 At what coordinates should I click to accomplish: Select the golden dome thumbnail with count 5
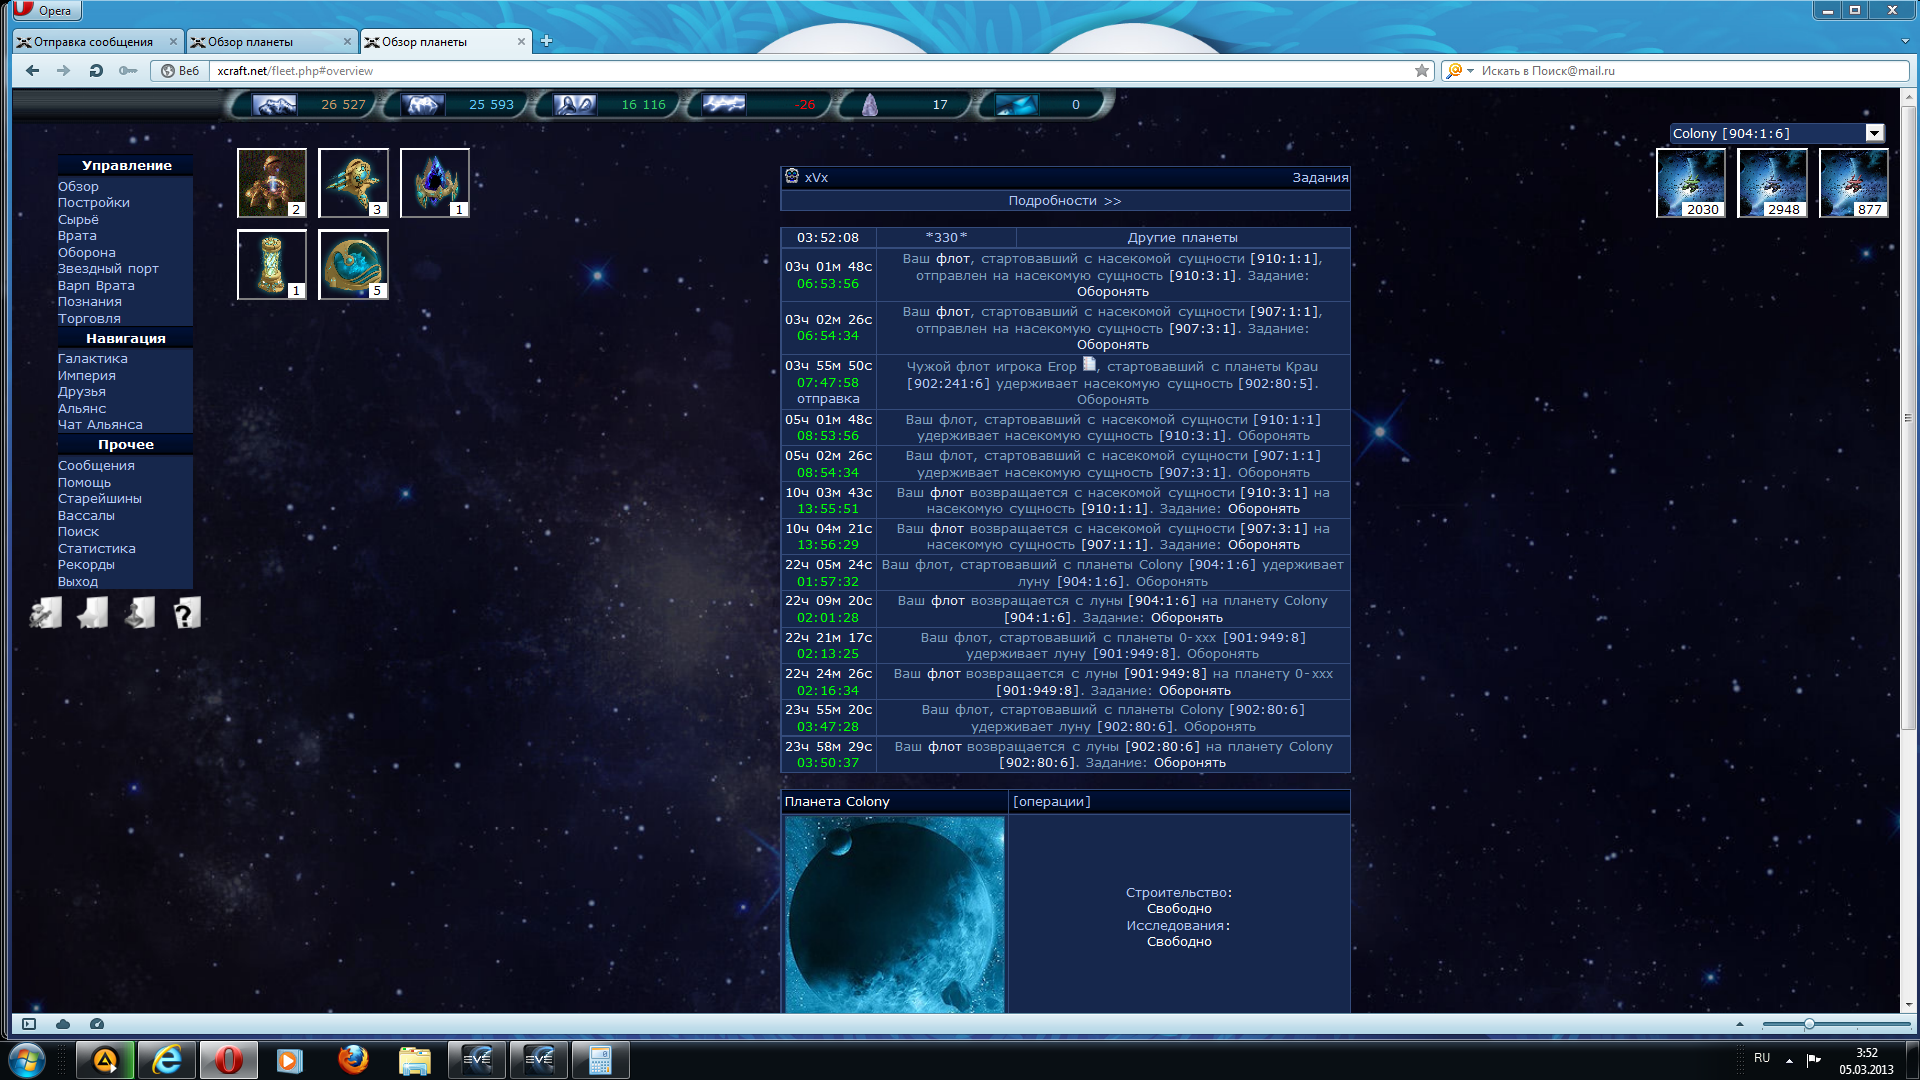pos(353,264)
